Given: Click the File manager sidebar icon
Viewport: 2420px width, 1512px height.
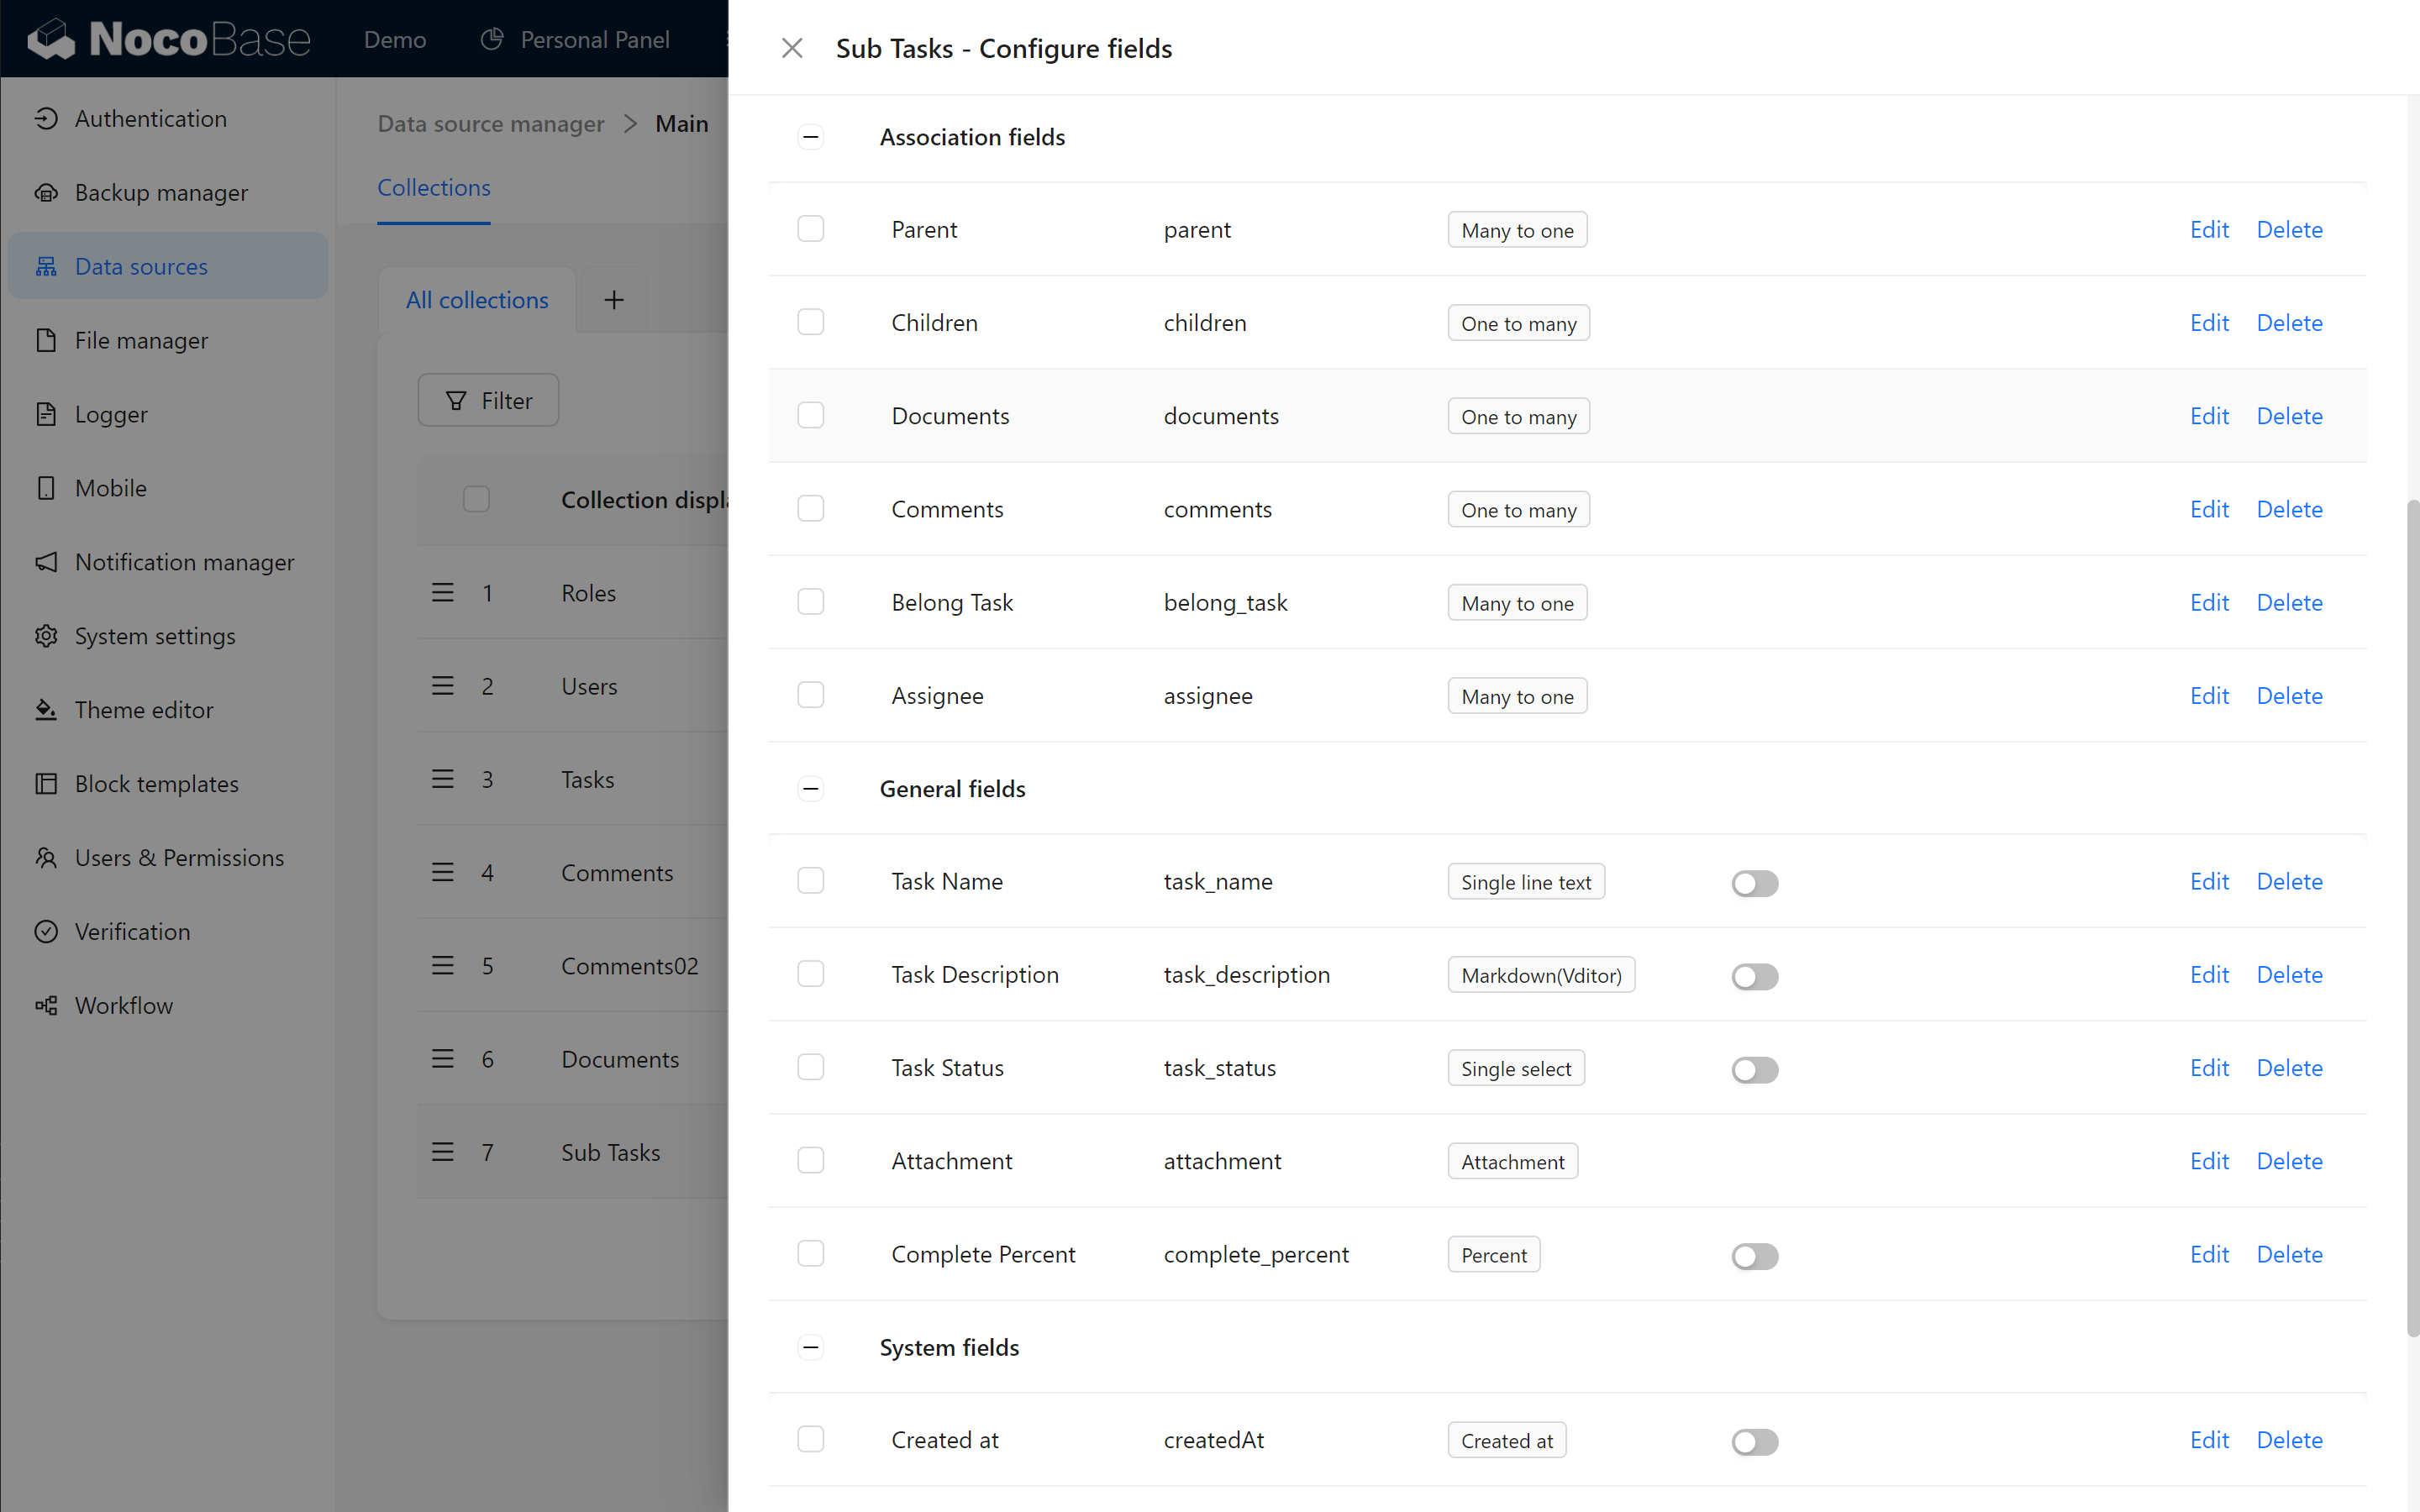Looking at the screenshot, I should (x=45, y=339).
